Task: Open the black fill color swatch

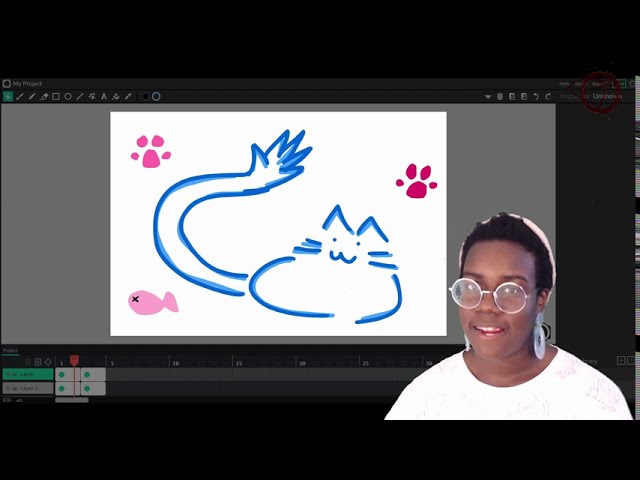Action: (145, 96)
